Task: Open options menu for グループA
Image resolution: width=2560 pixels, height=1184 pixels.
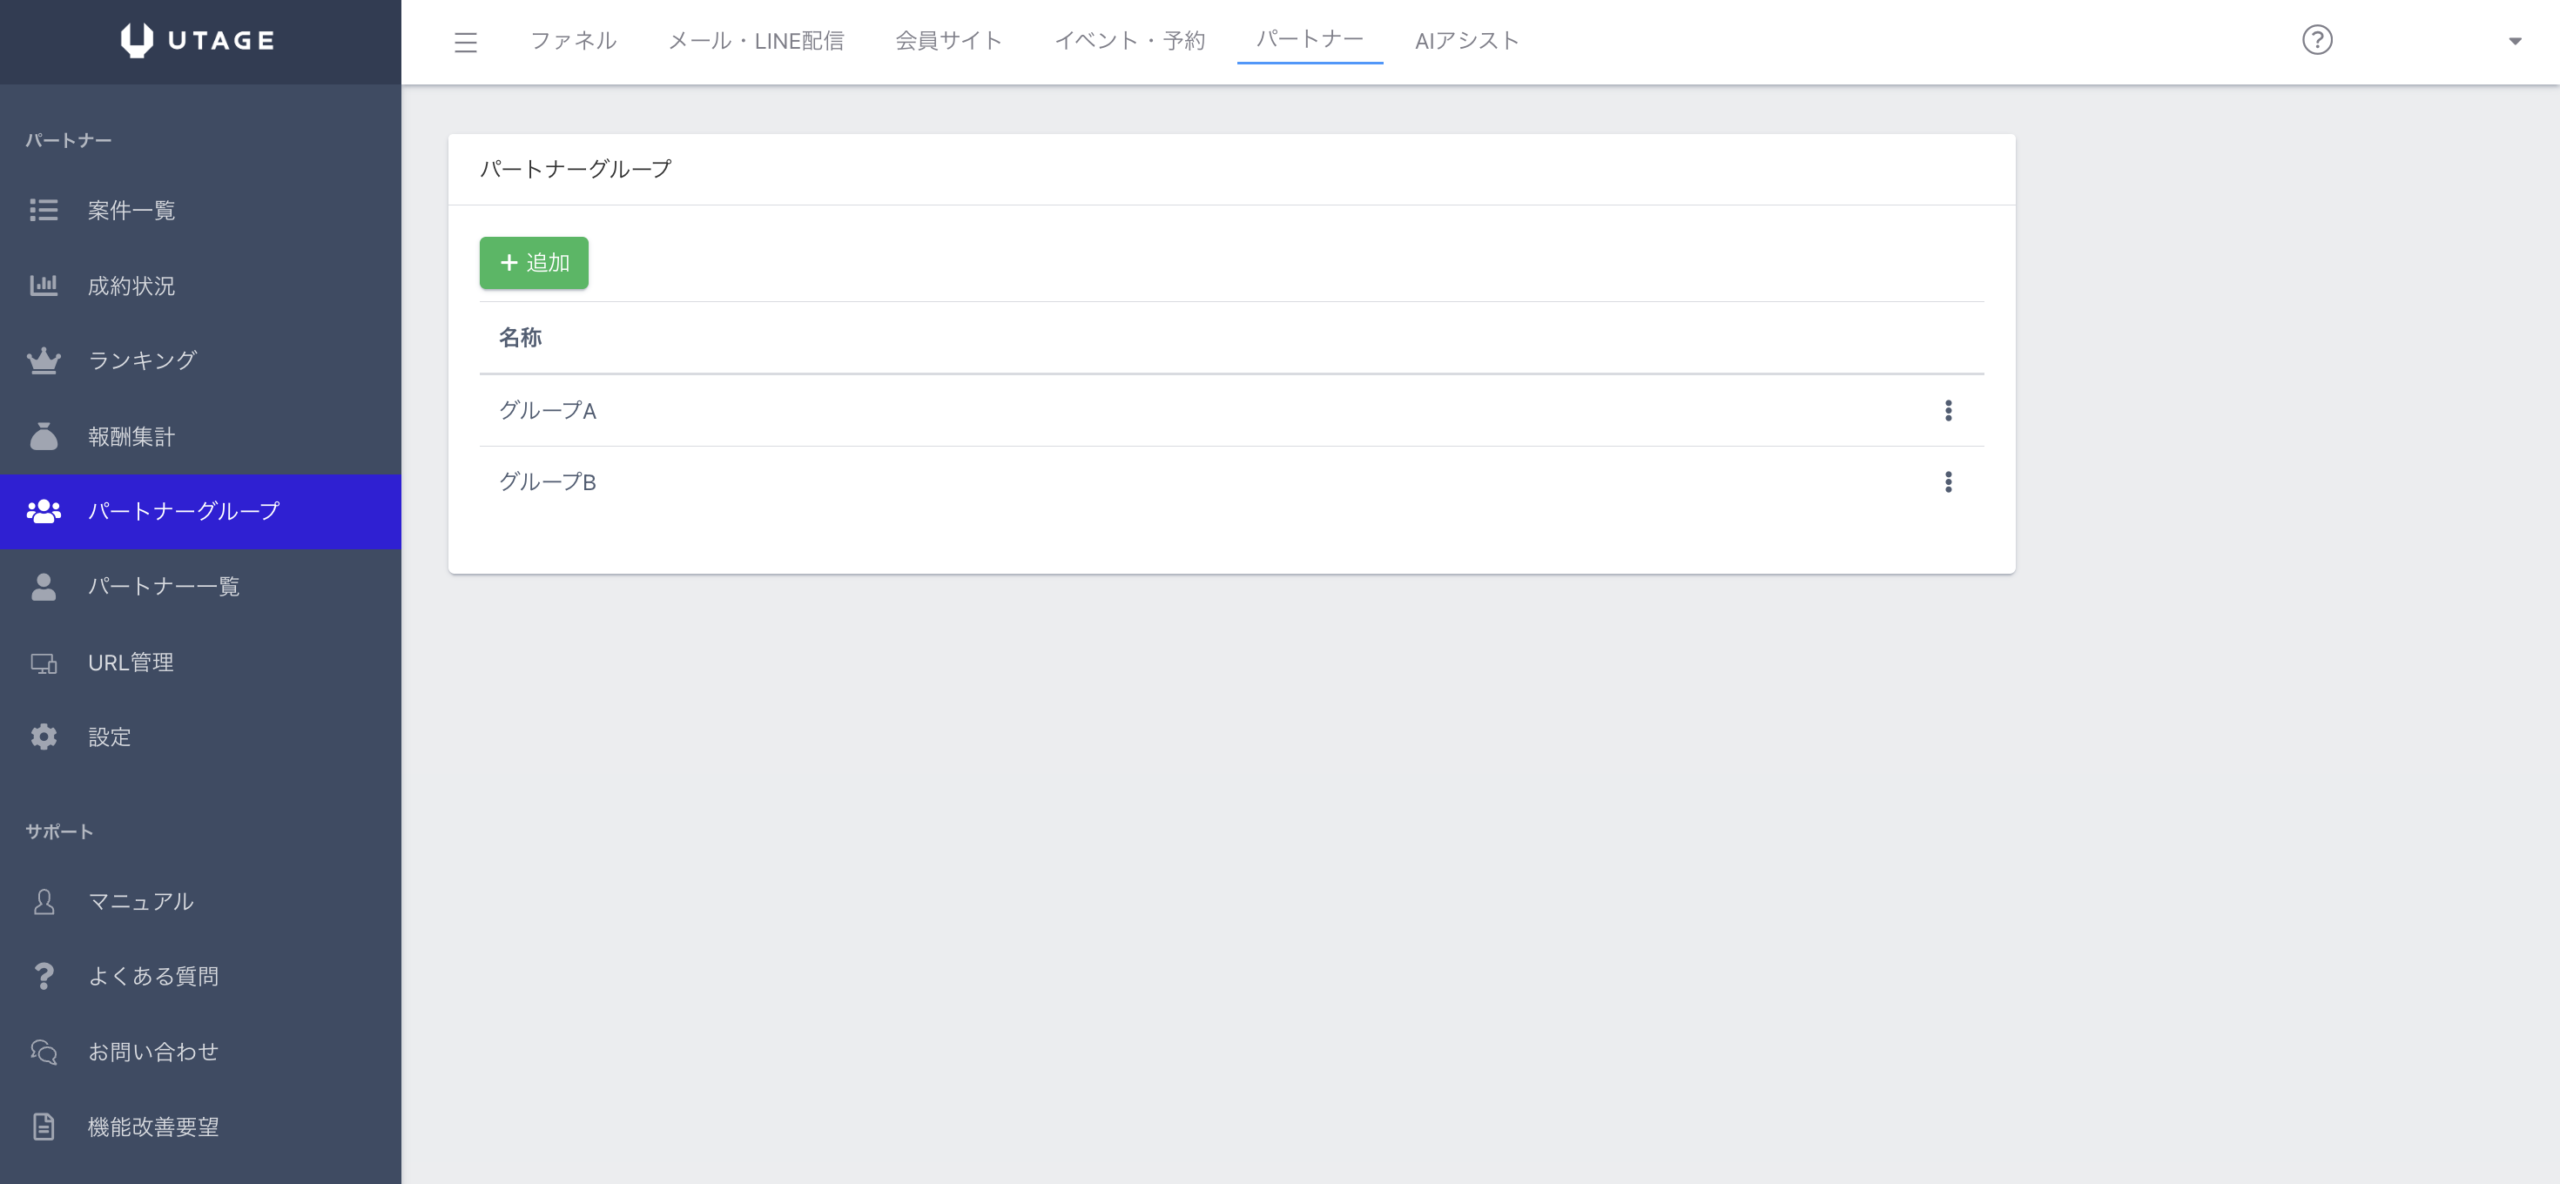Action: [1948, 411]
